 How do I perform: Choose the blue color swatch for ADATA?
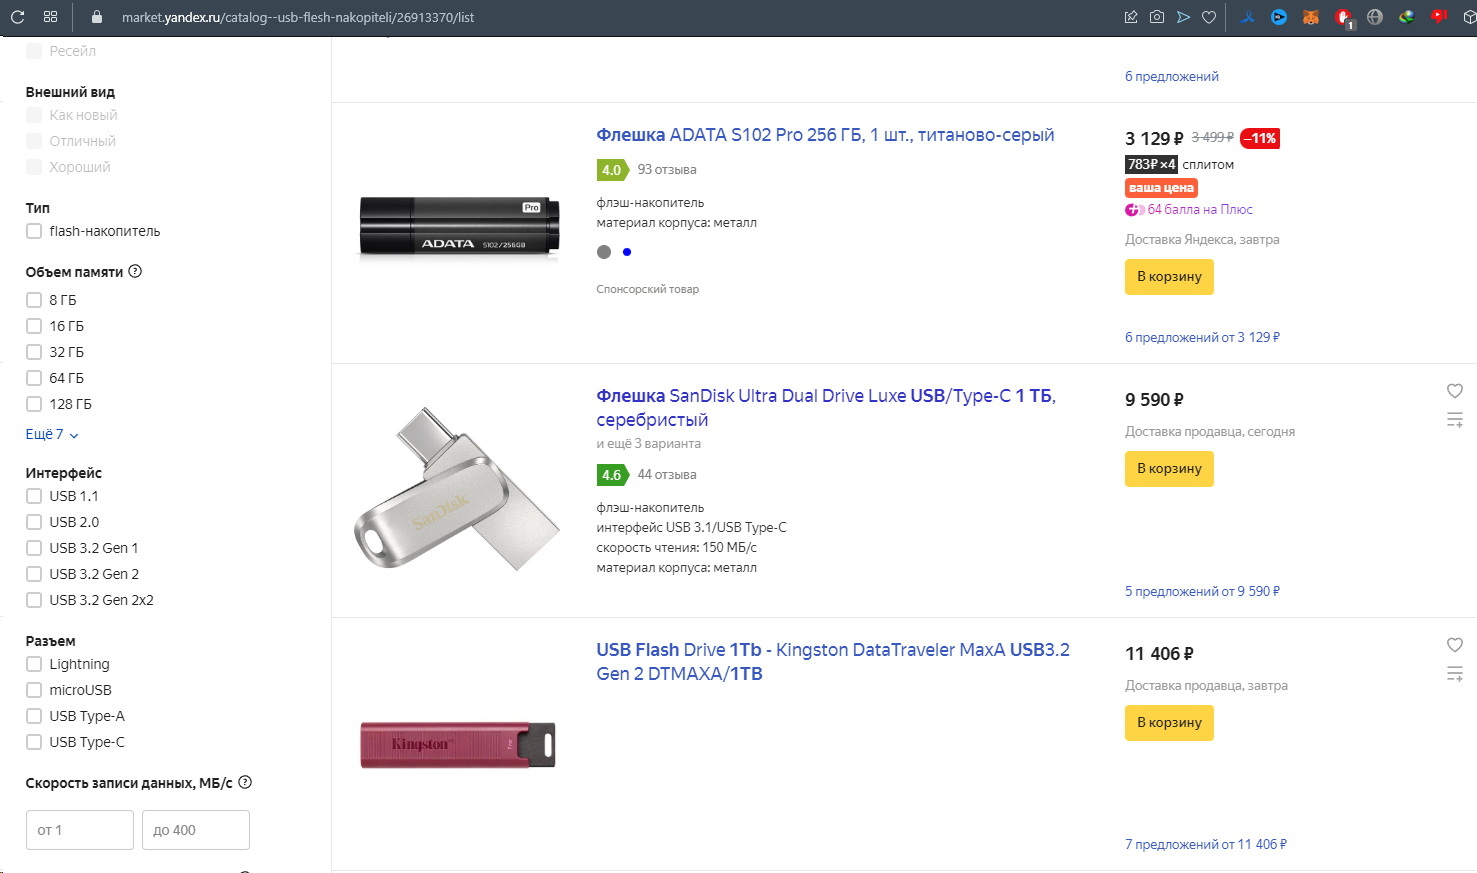tap(627, 252)
